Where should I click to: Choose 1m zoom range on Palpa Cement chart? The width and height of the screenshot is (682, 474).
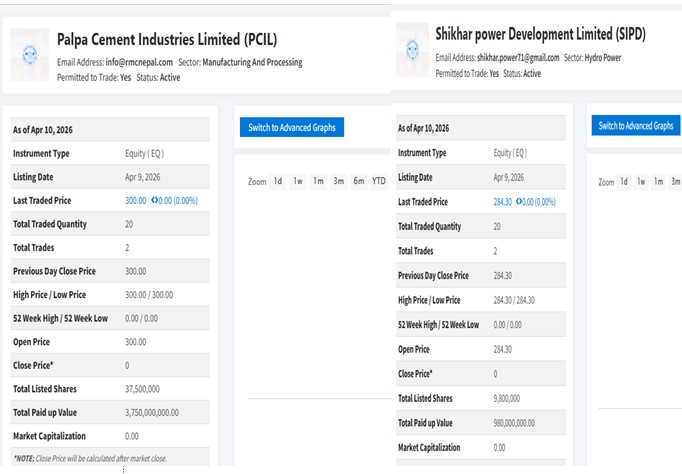click(318, 181)
